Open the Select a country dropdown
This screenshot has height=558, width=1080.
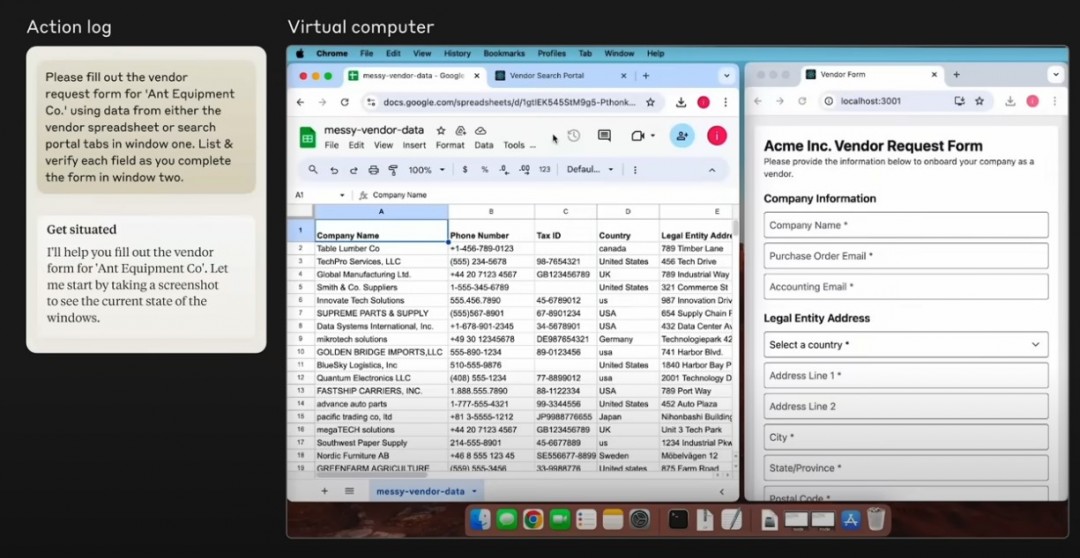point(906,344)
